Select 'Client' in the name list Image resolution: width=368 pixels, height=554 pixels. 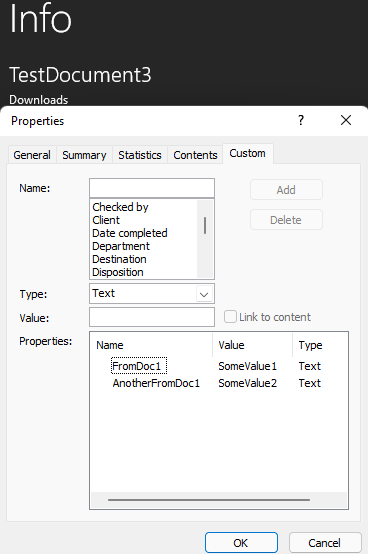coord(106,220)
